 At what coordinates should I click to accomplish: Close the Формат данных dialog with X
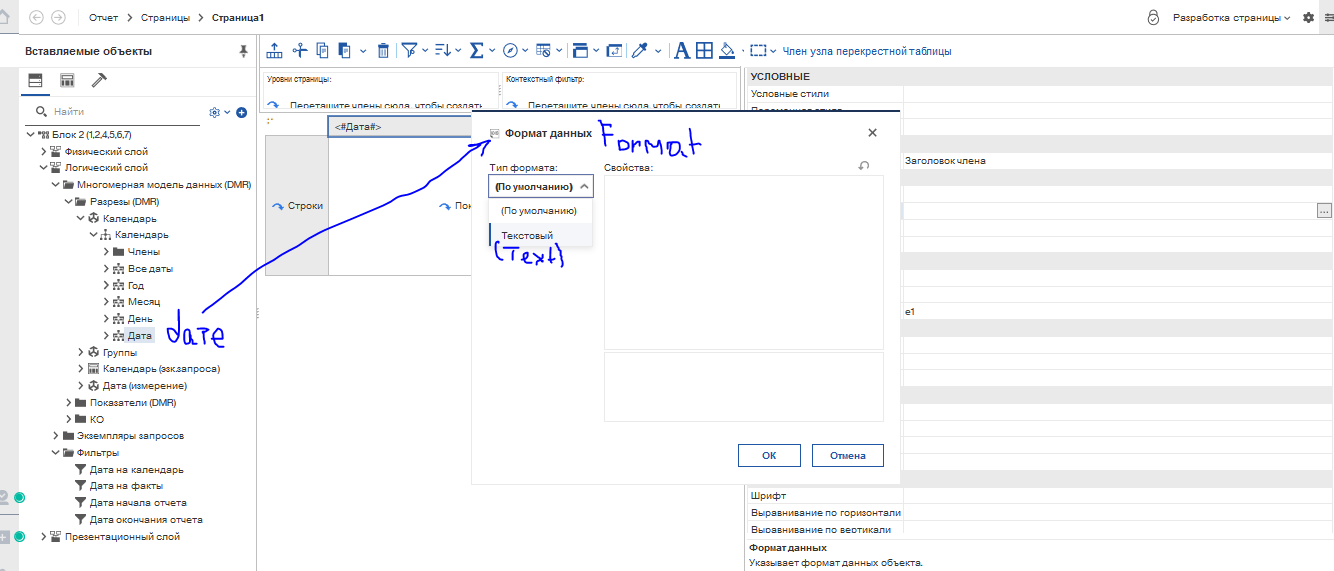(872, 132)
